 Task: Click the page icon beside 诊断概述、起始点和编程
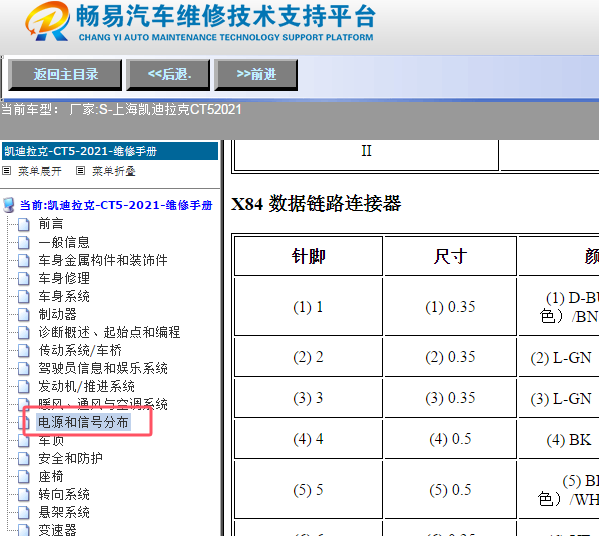click(24, 333)
